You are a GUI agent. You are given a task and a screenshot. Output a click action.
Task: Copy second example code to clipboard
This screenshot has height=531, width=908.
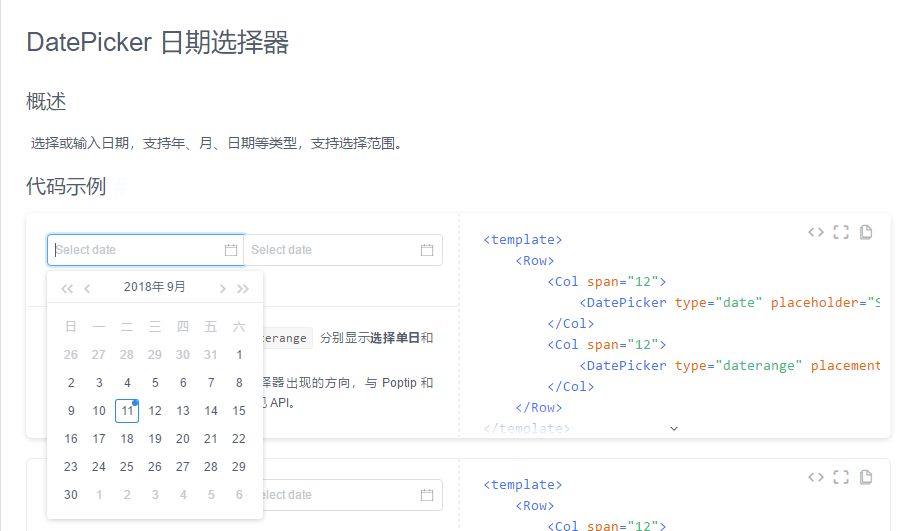click(866, 477)
